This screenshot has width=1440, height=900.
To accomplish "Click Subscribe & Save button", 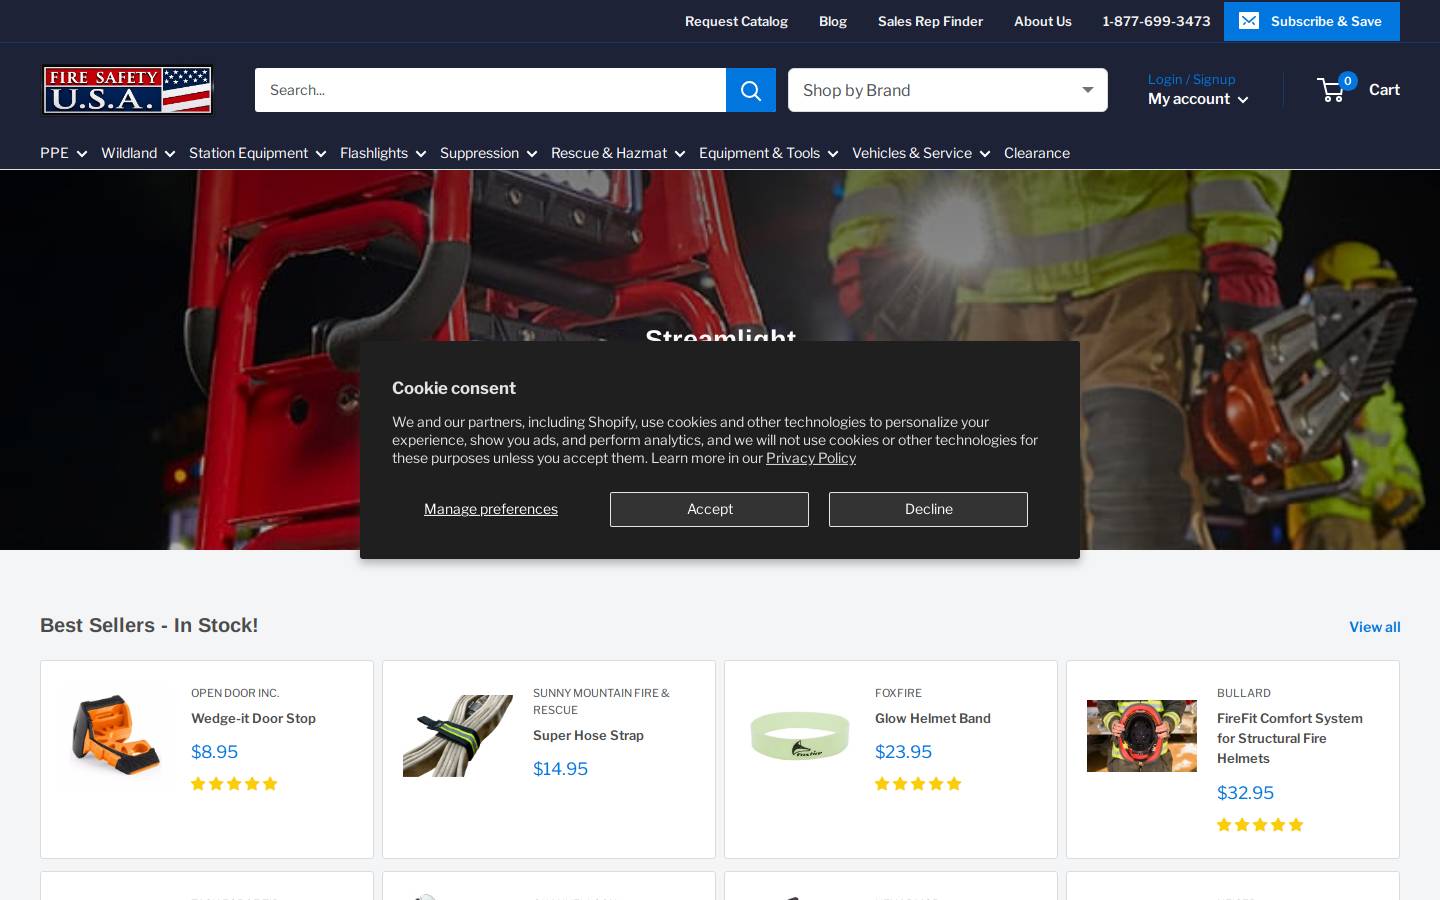I will (1312, 21).
